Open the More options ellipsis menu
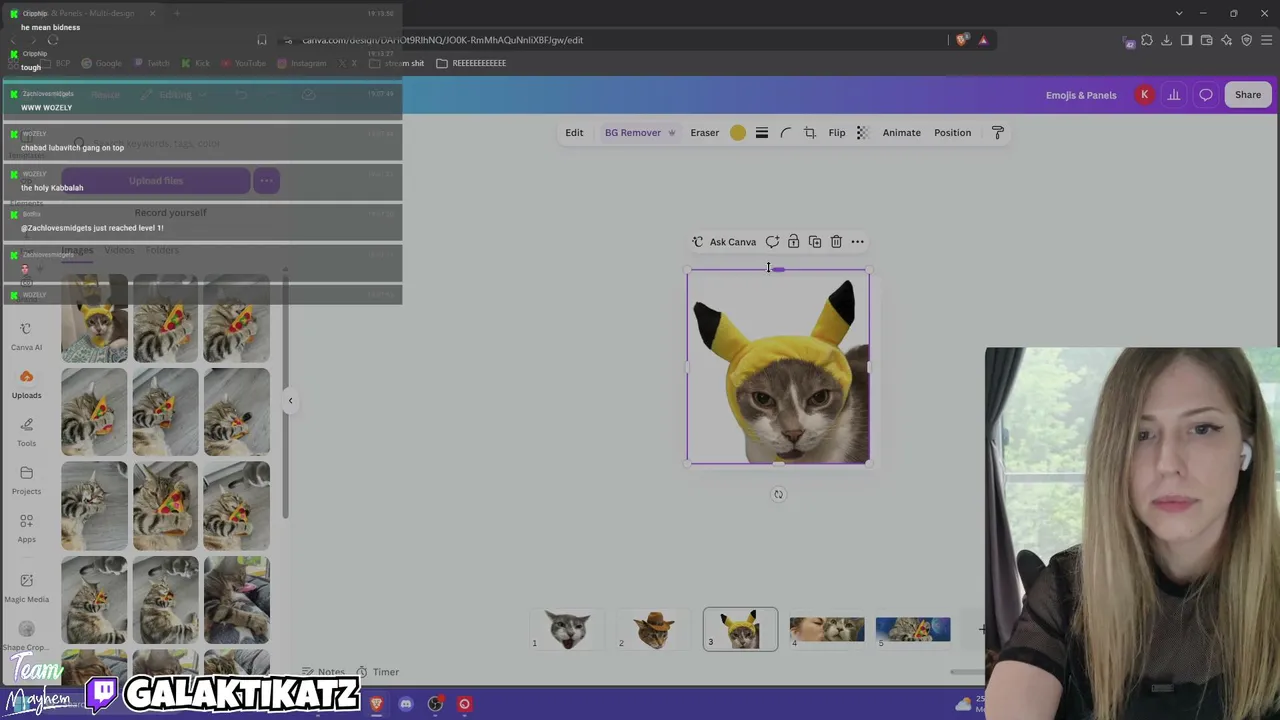 coord(857,242)
